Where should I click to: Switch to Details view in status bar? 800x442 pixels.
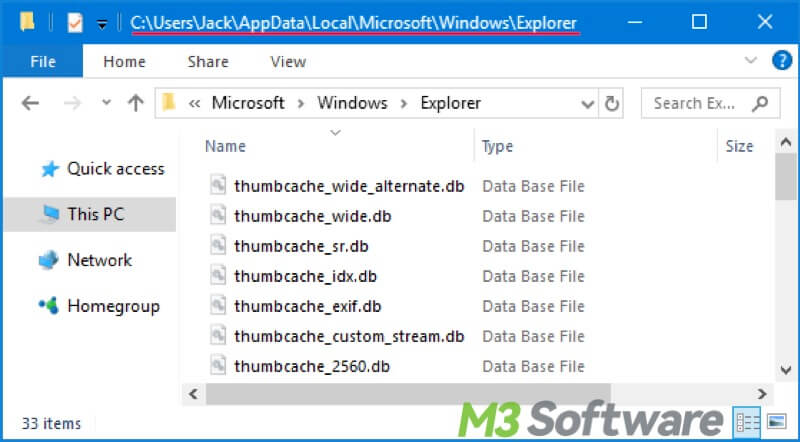(x=747, y=422)
